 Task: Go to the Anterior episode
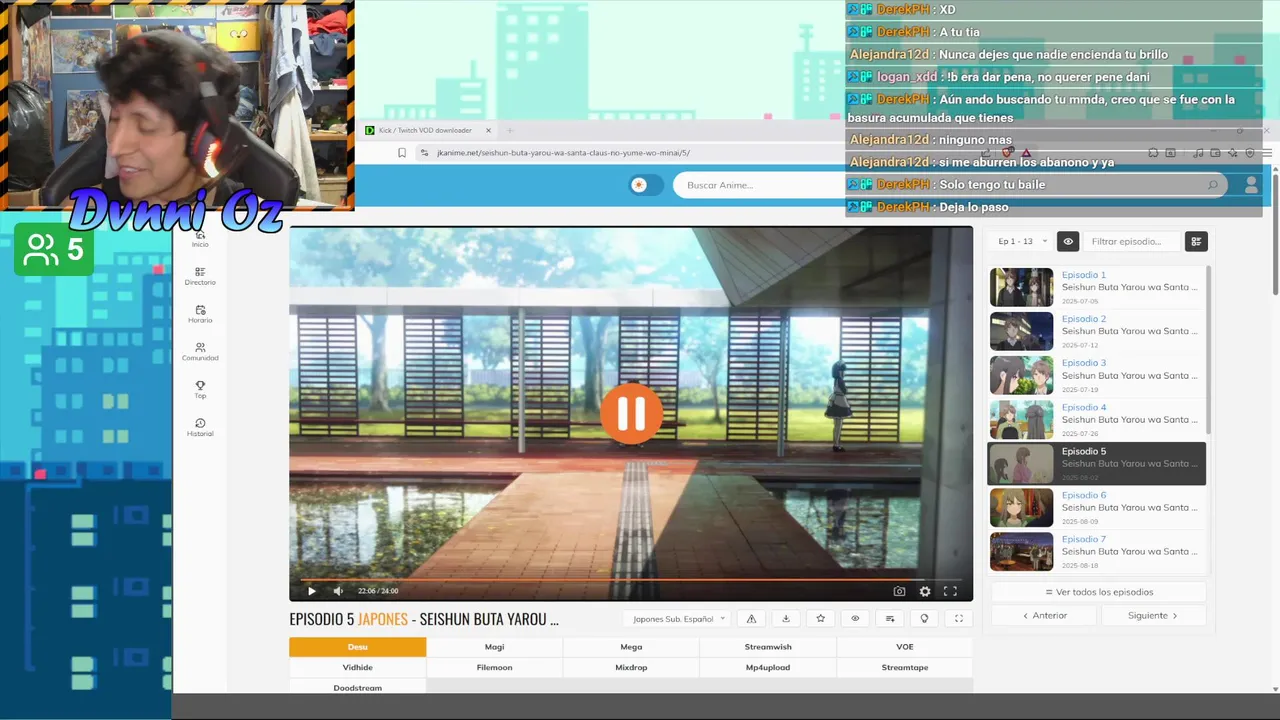(1044, 616)
